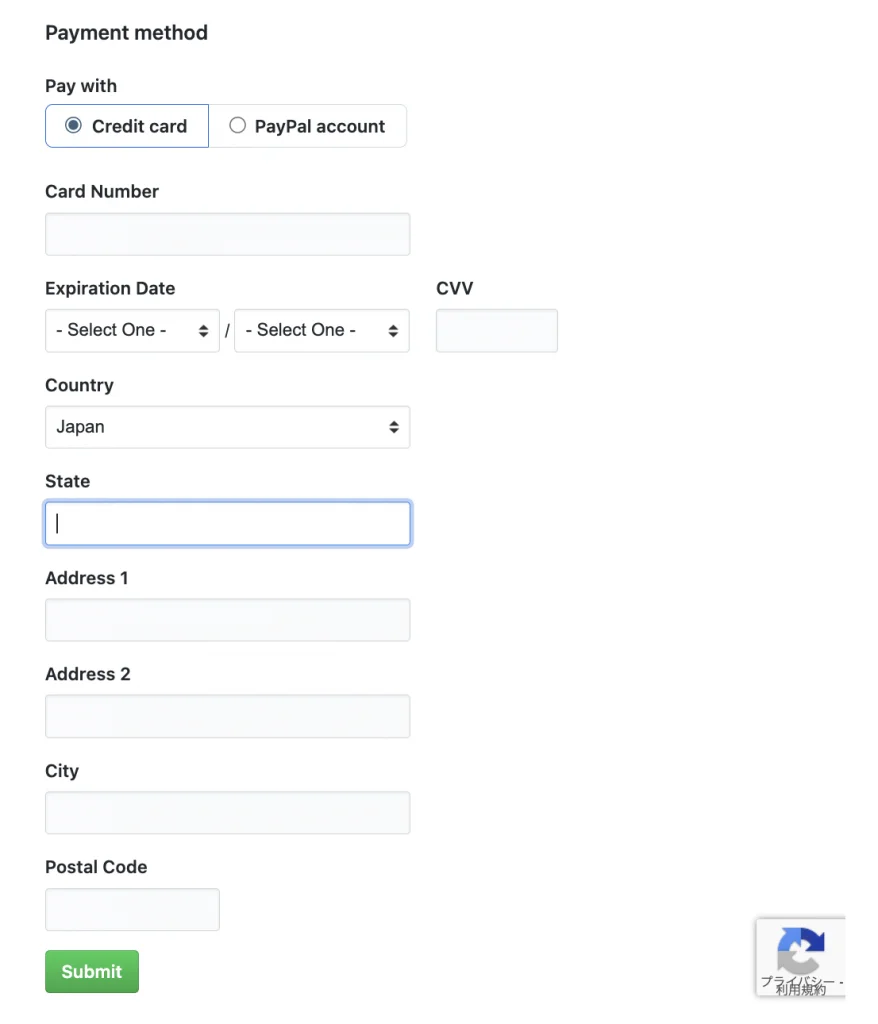Screen dimensions: 878x1024
Task: Select the City text field
Action: pyautogui.click(x=227, y=813)
